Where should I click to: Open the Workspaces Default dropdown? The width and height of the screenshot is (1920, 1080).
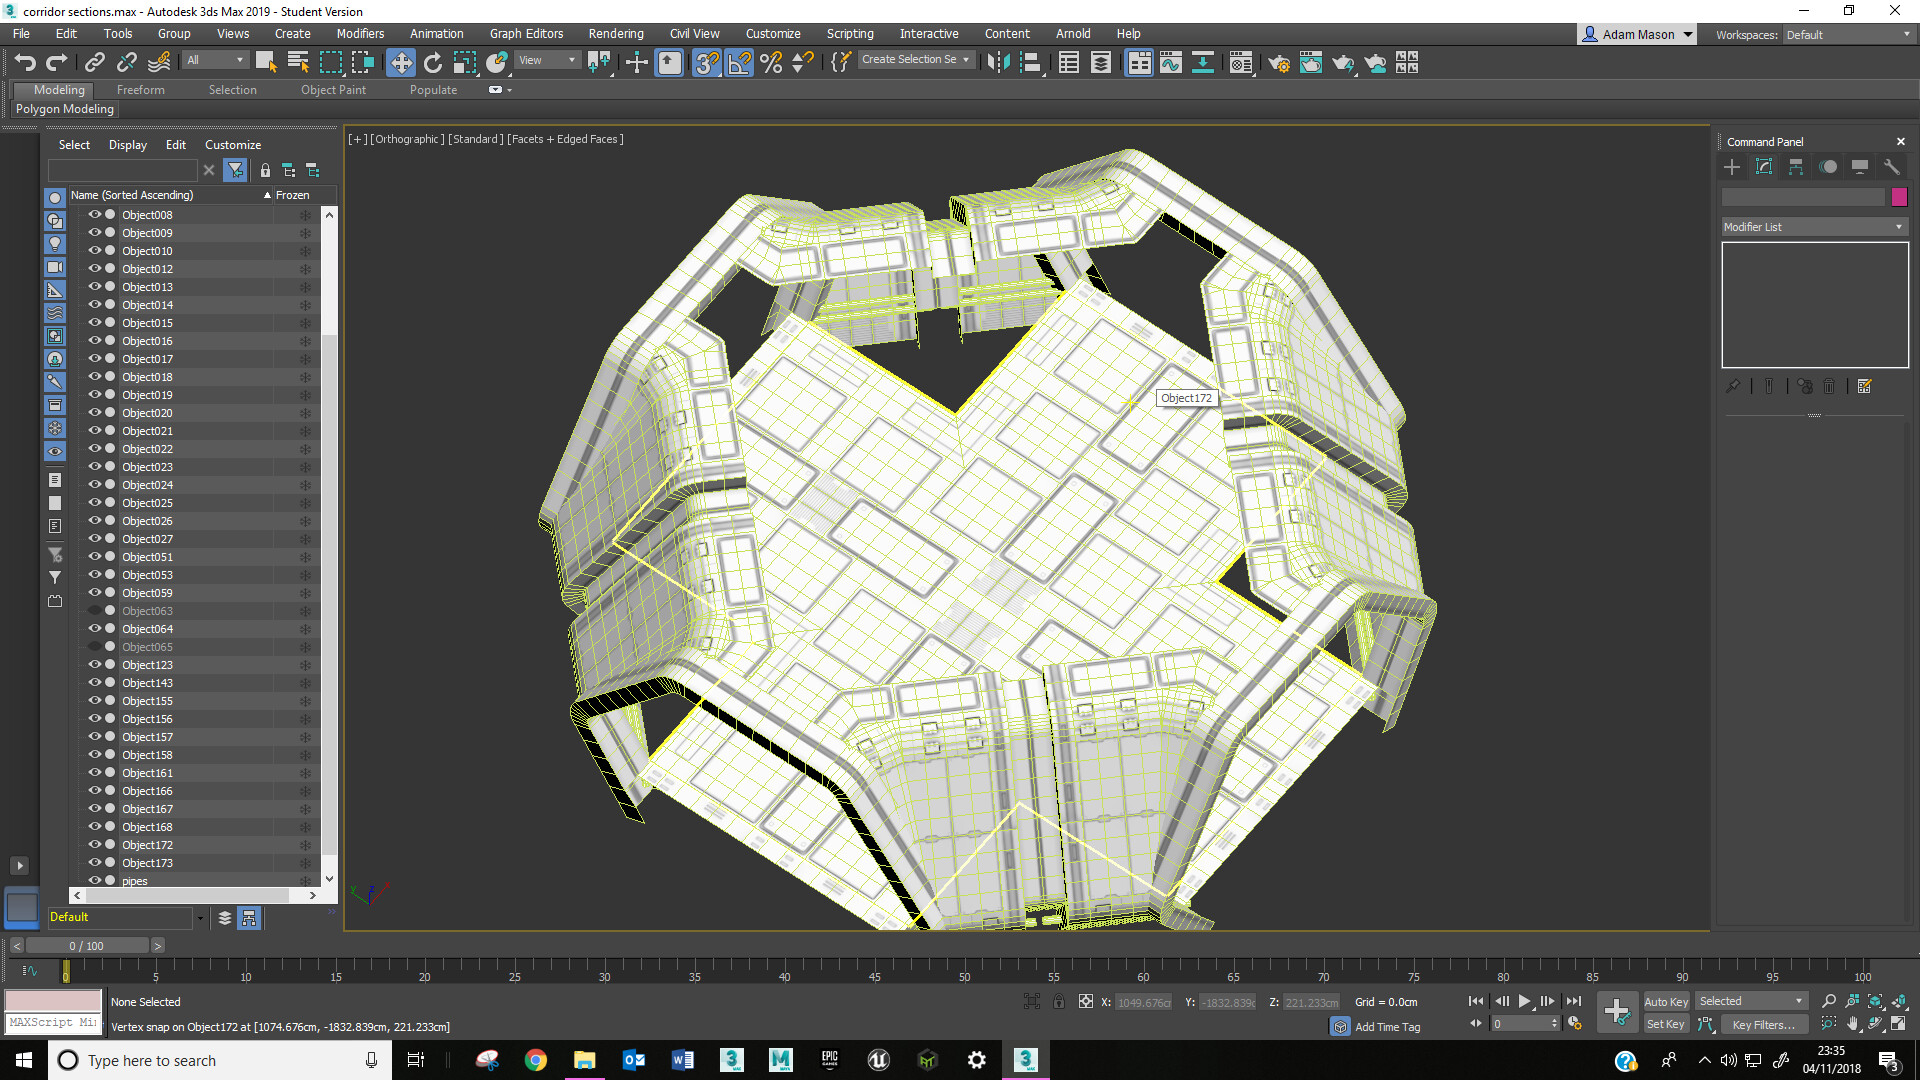(x=1848, y=34)
